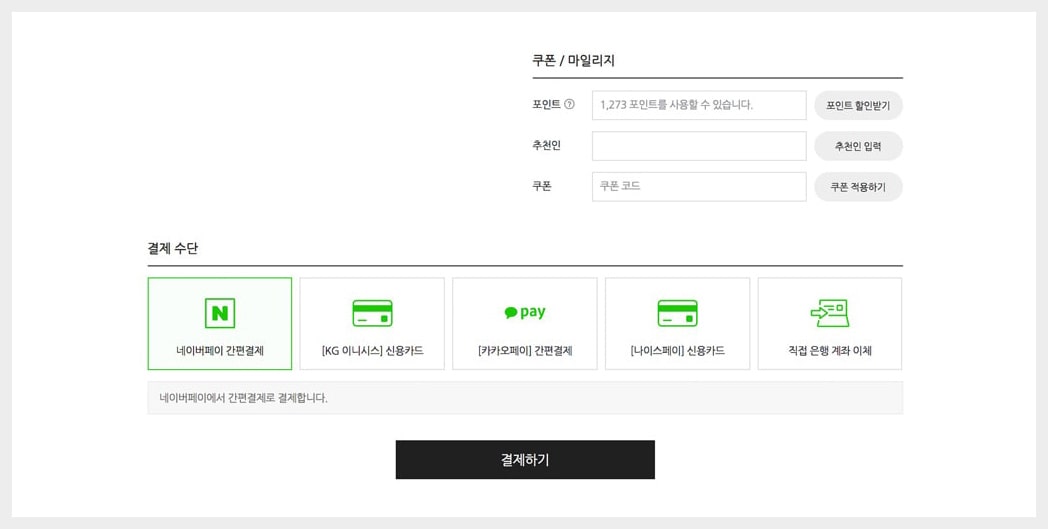
Task: Focus the 쿠폰 코드 input field
Action: click(x=698, y=187)
